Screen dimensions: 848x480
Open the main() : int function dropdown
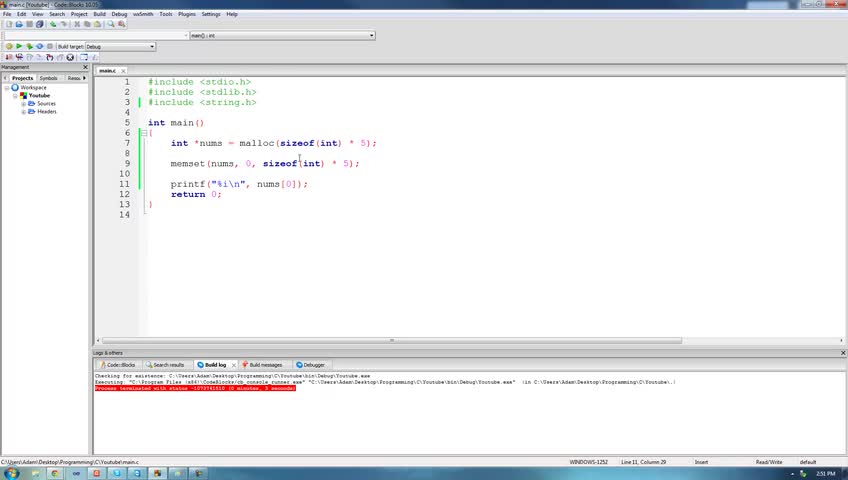click(x=282, y=35)
